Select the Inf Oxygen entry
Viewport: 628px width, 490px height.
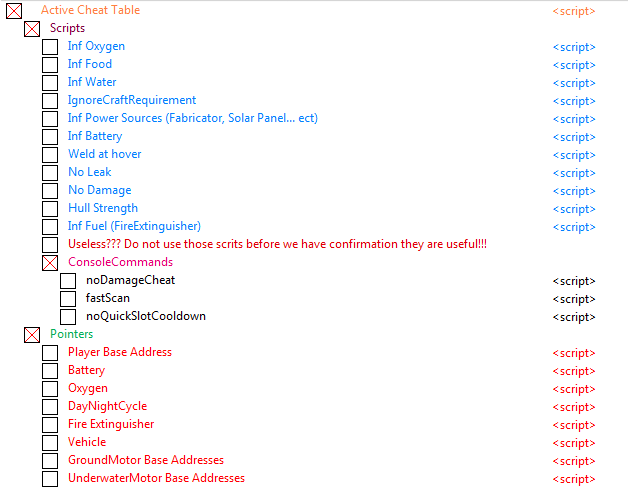click(96, 46)
